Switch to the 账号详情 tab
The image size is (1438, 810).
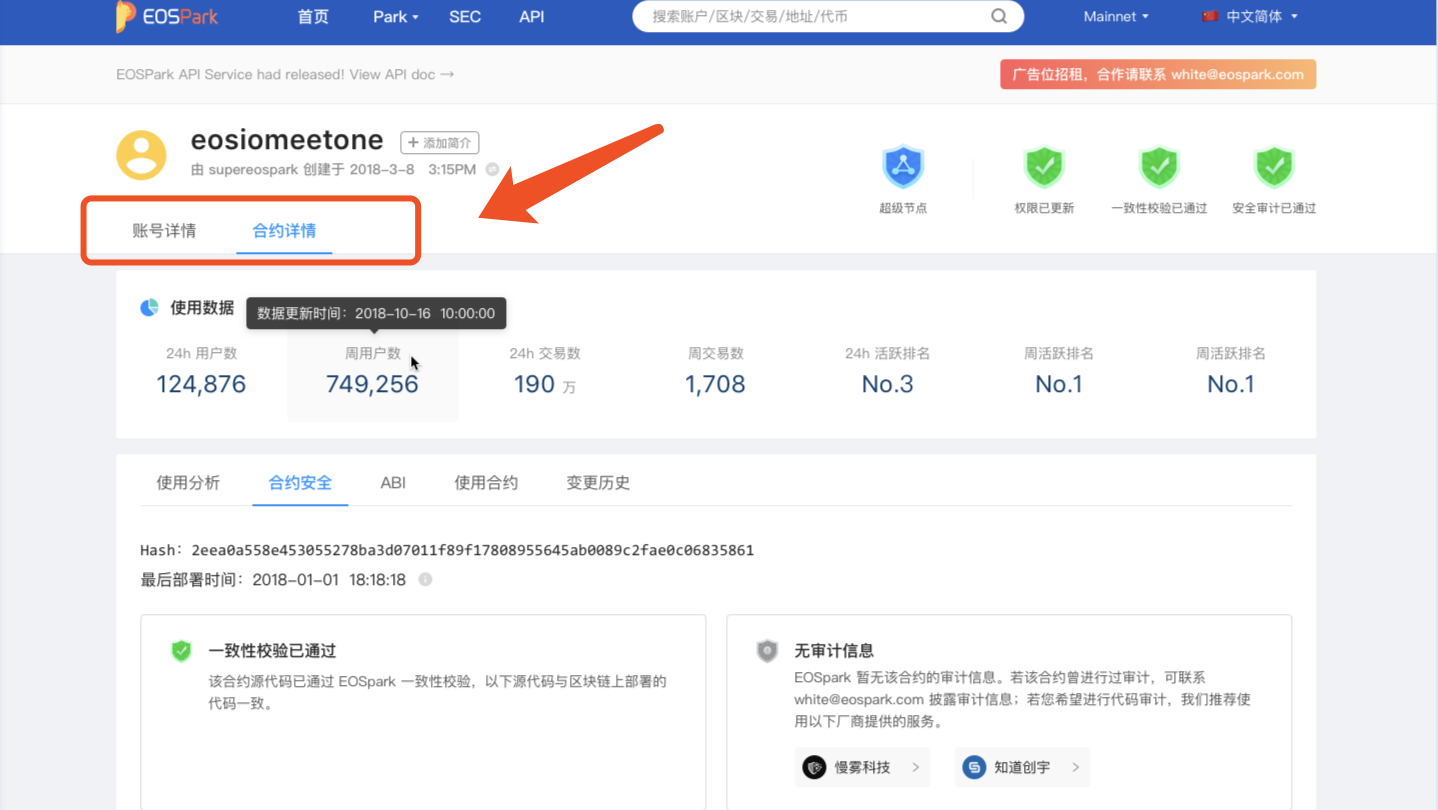coord(164,231)
